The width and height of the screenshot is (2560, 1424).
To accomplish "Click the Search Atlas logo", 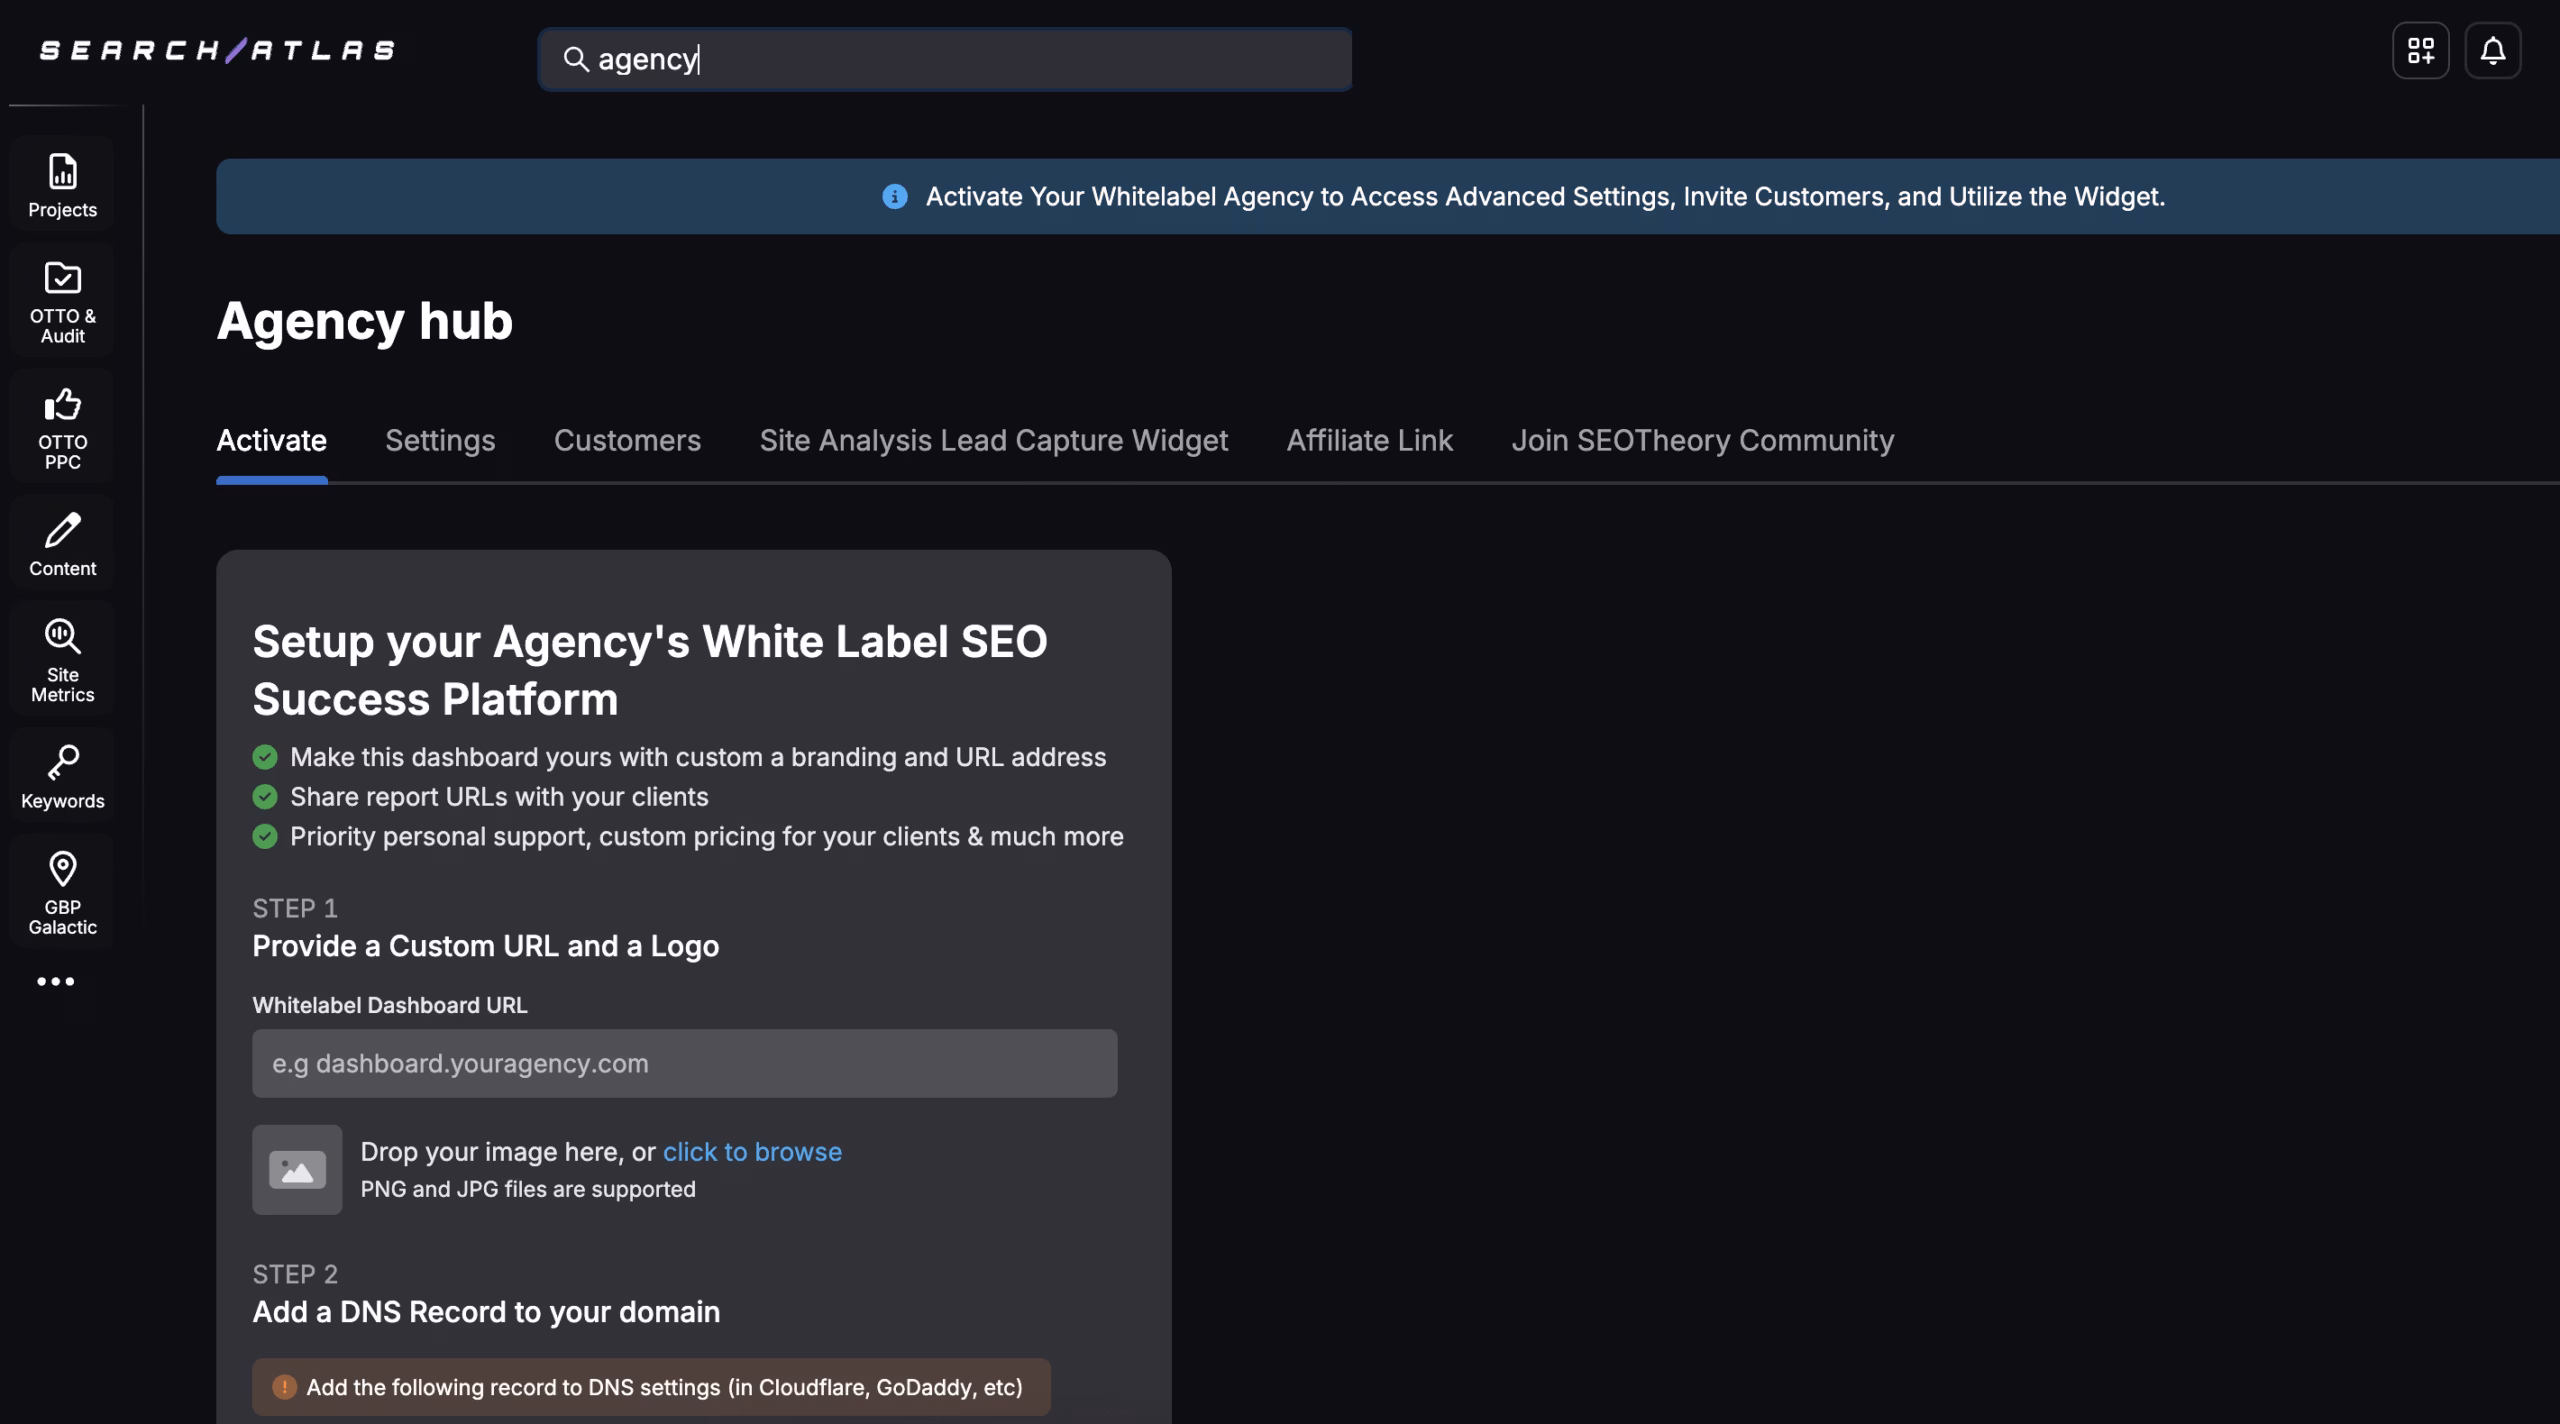I will (217, 51).
